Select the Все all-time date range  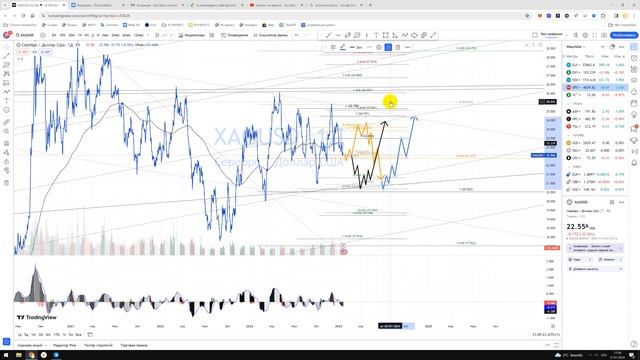(78, 335)
